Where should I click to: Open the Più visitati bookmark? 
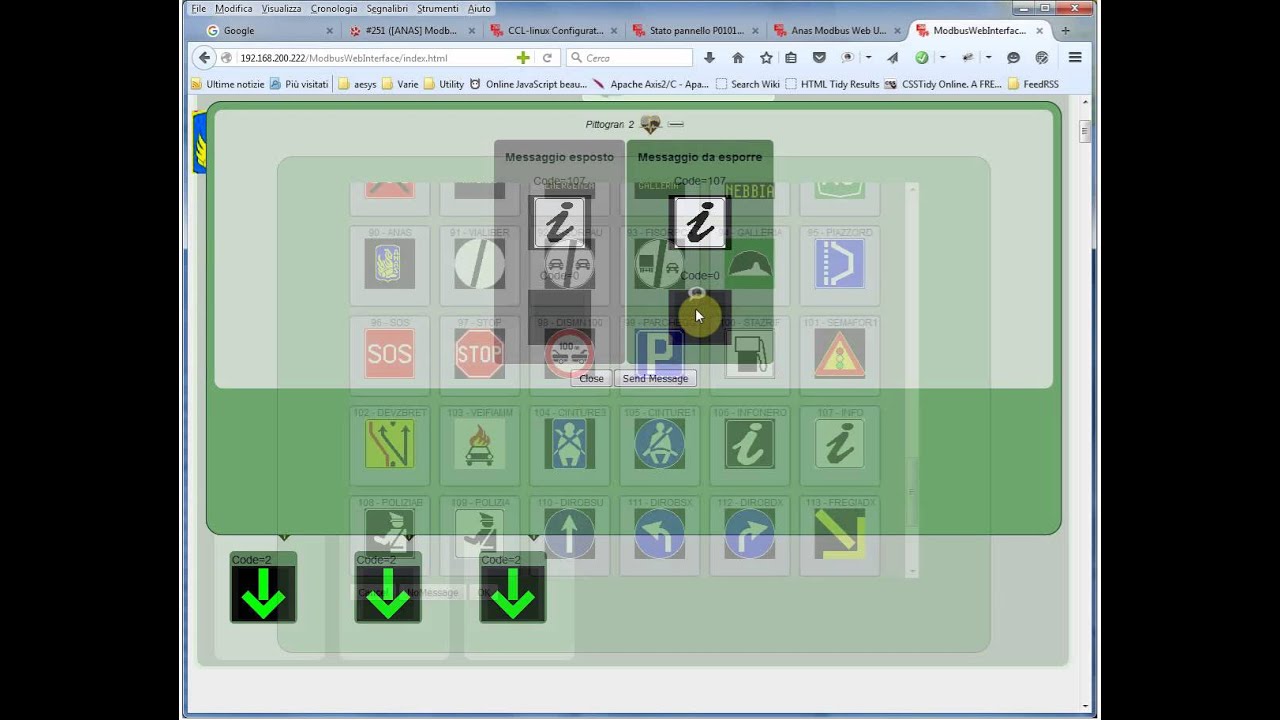coord(298,84)
